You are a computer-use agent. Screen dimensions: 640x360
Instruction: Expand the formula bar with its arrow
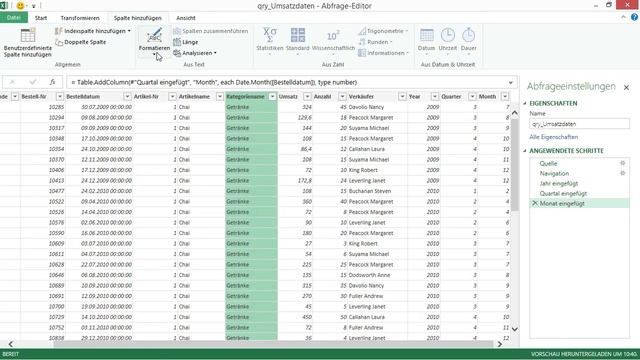pos(511,82)
